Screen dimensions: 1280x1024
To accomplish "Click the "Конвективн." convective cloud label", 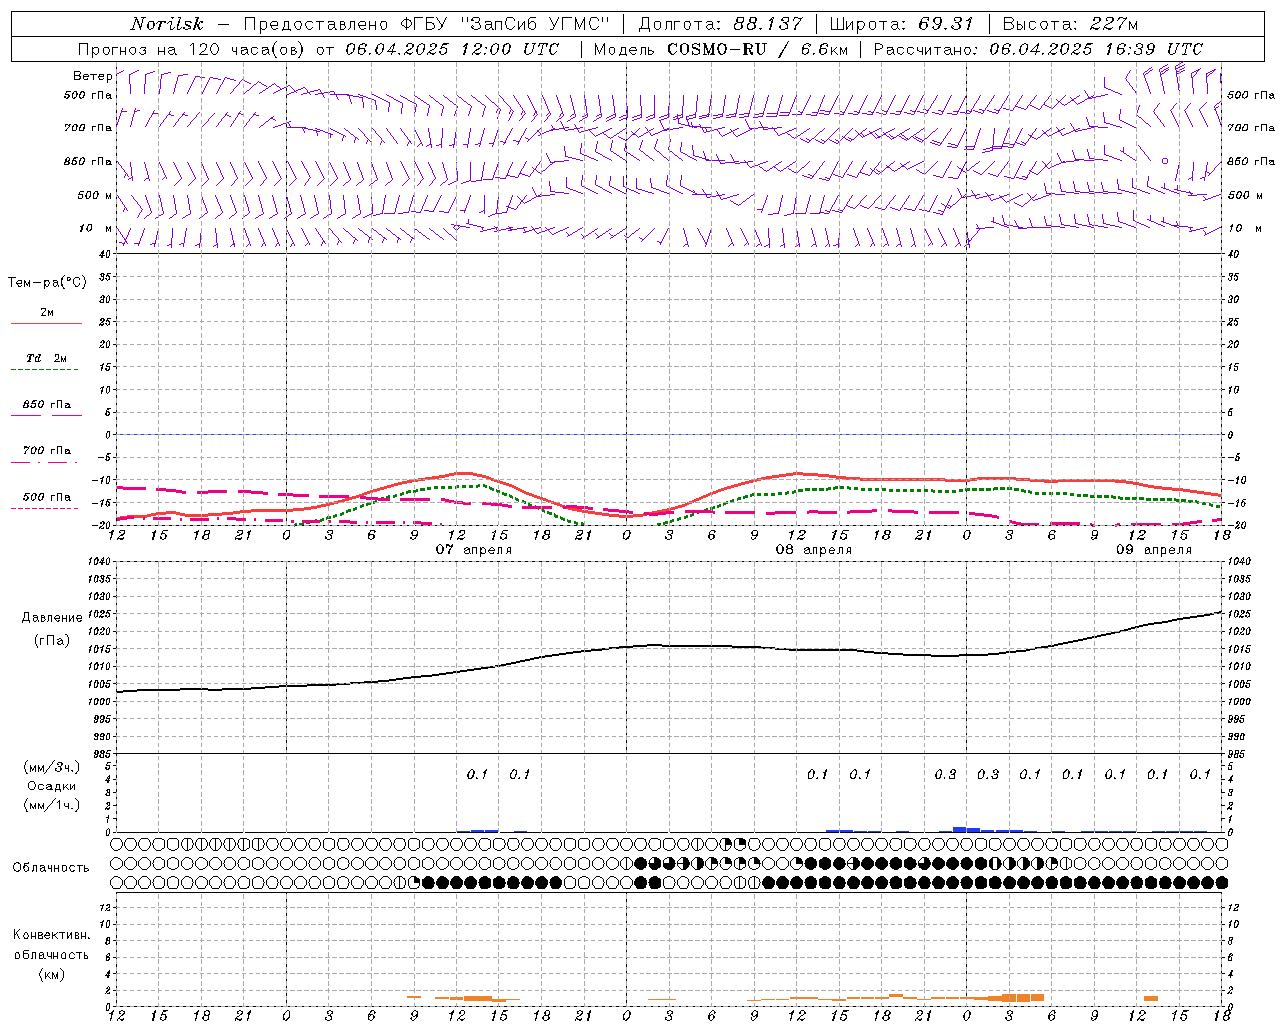I will (x=51, y=935).
